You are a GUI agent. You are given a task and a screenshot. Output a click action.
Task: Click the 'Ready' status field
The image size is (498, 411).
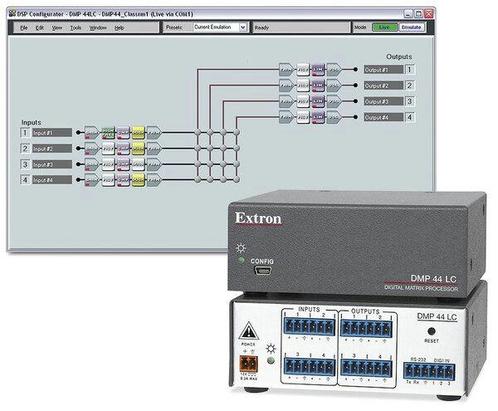pos(301,27)
